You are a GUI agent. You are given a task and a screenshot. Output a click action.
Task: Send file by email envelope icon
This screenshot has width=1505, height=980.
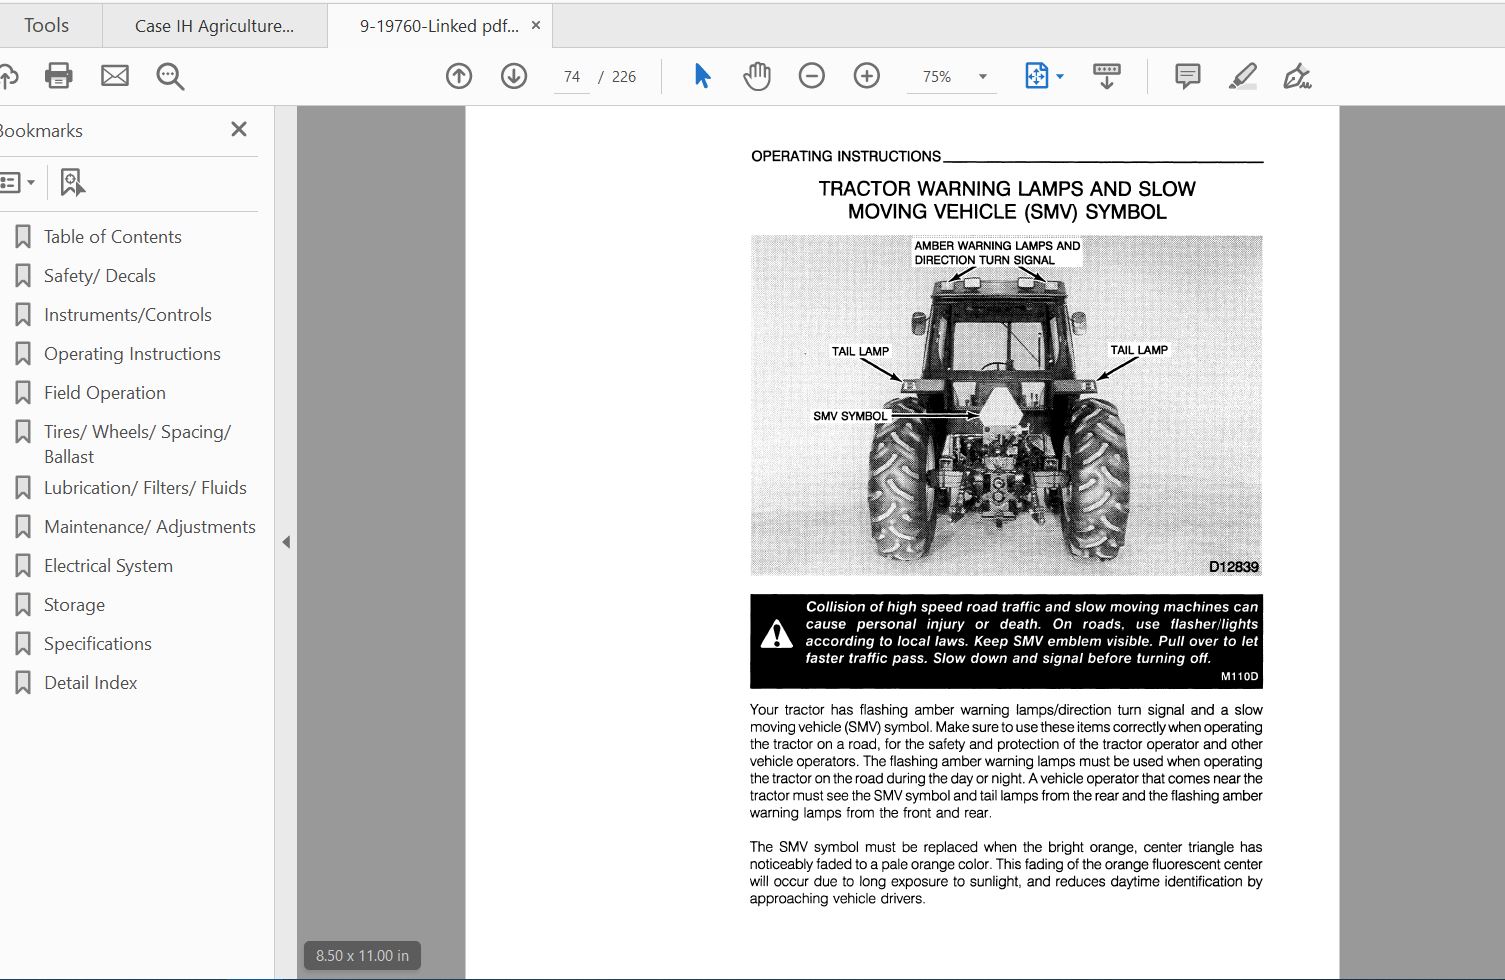pos(115,76)
